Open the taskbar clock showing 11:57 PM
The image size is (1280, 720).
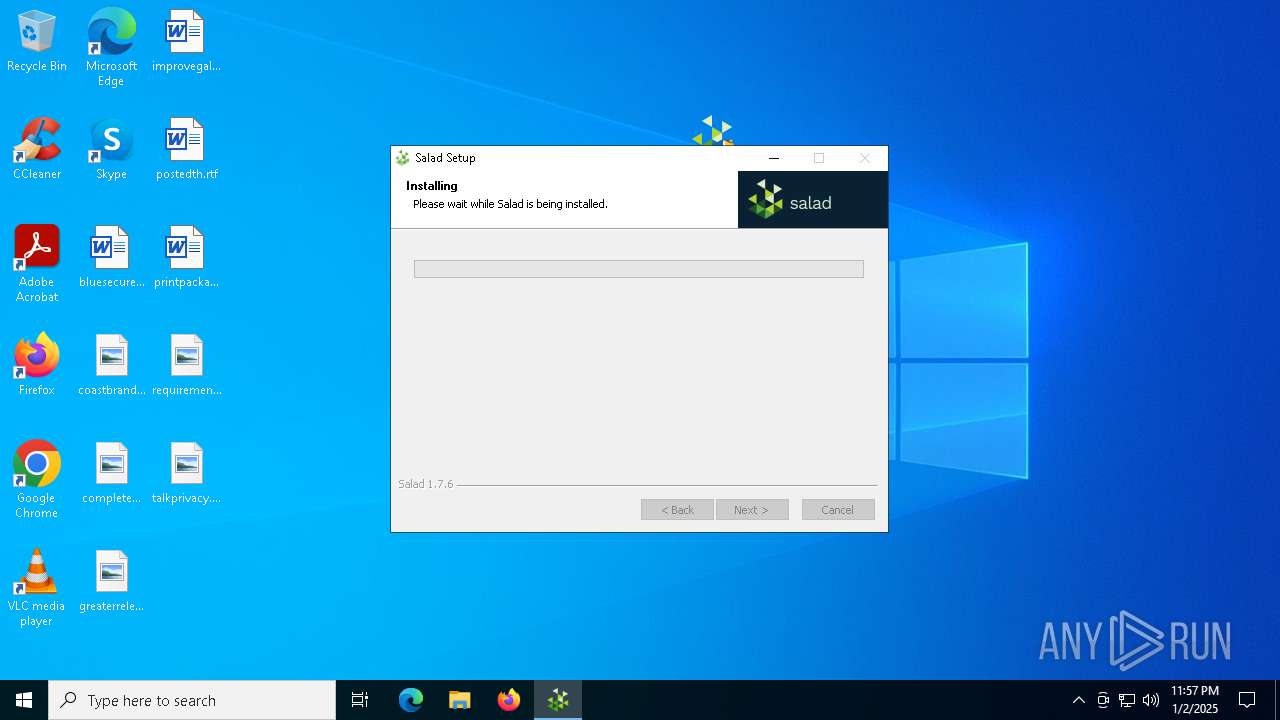(x=1195, y=700)
